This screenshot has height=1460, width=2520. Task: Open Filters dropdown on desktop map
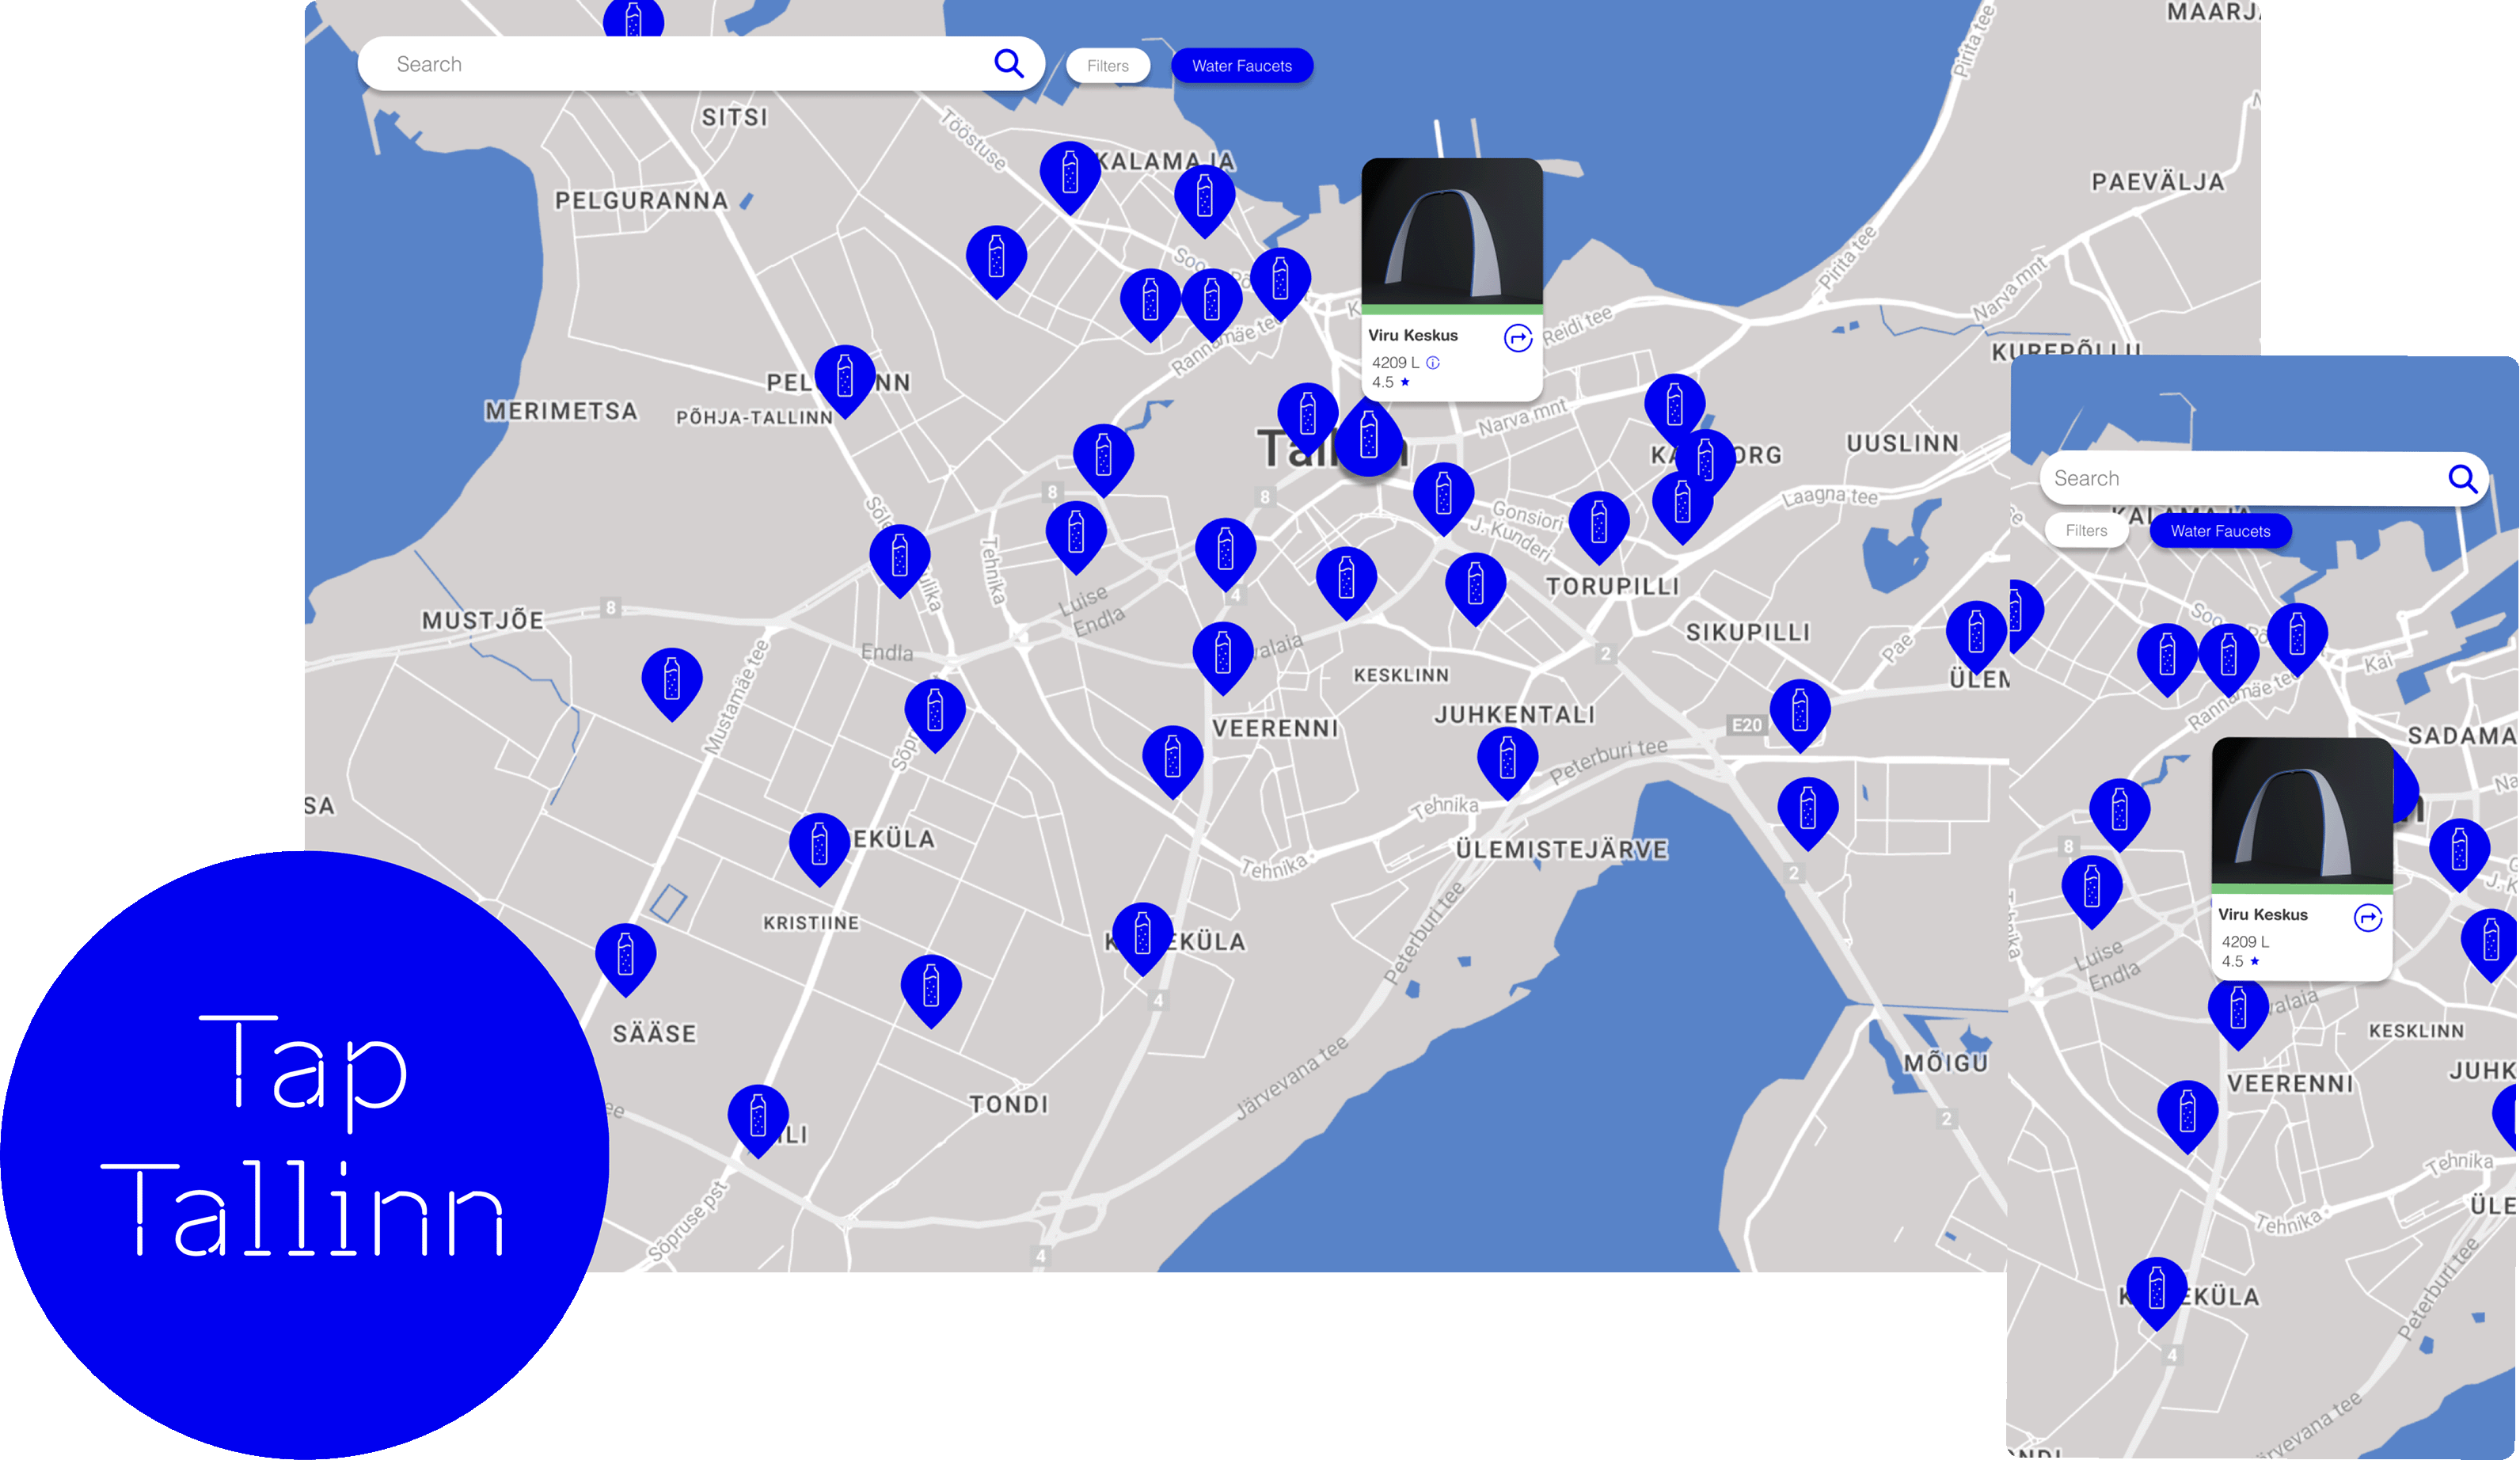click(x=1107, y=66)
